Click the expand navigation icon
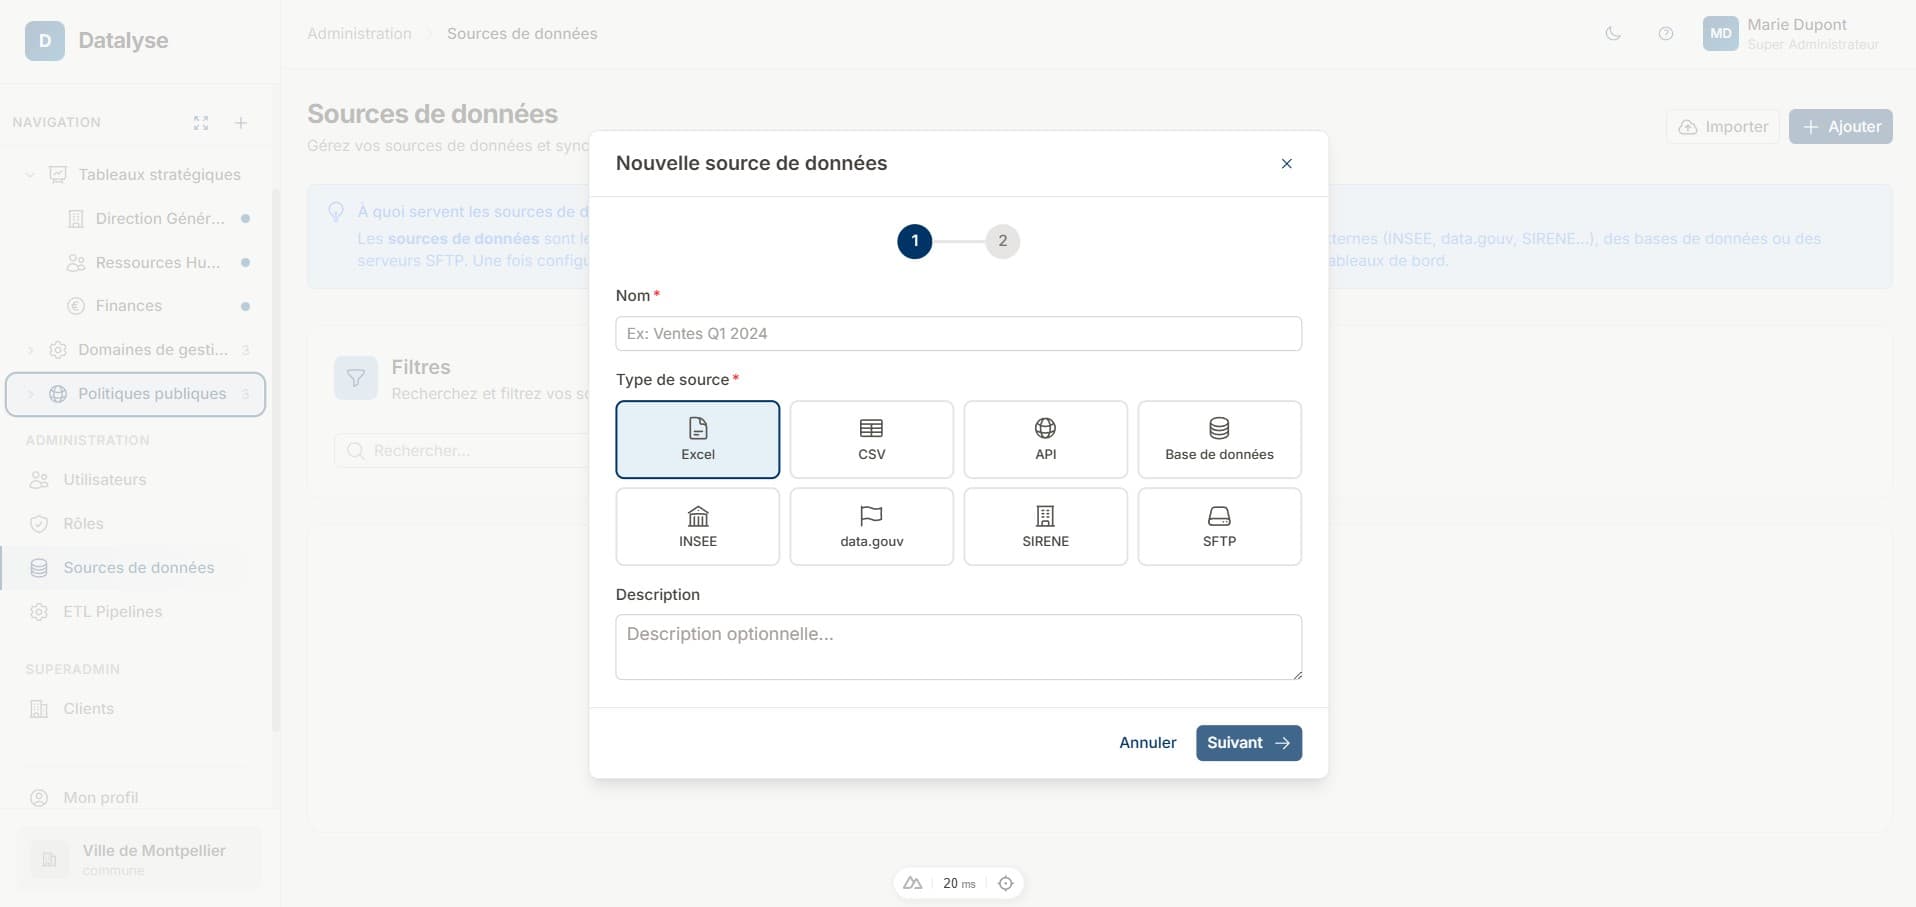 point(201,123)
